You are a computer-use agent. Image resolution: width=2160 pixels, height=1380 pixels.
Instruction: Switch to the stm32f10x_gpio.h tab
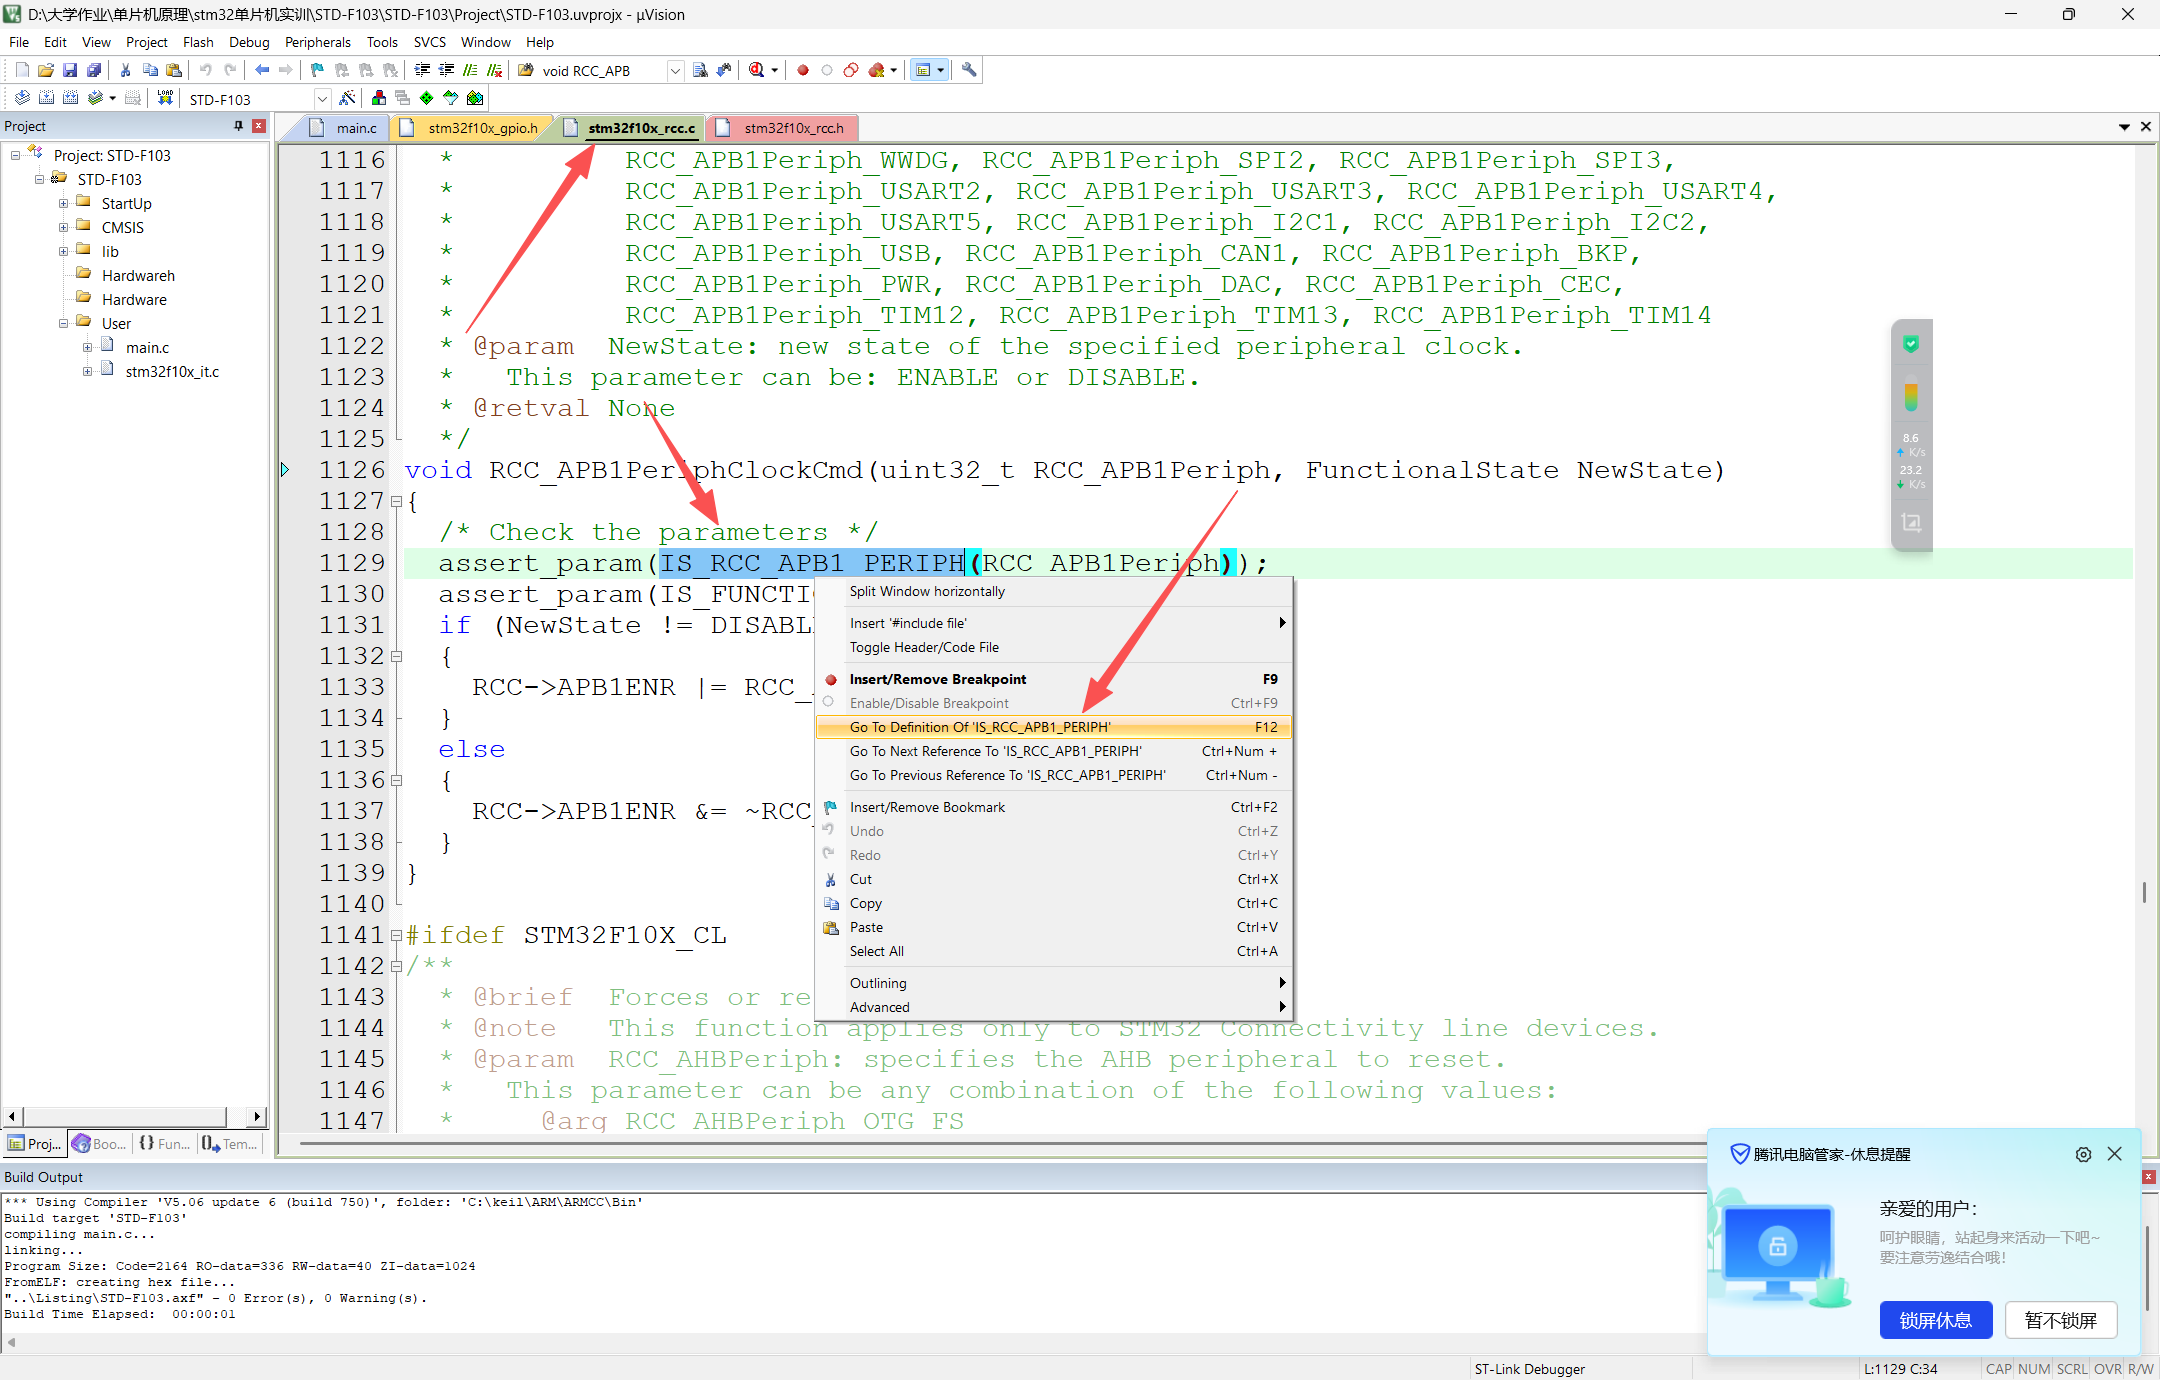pos(482,128)
